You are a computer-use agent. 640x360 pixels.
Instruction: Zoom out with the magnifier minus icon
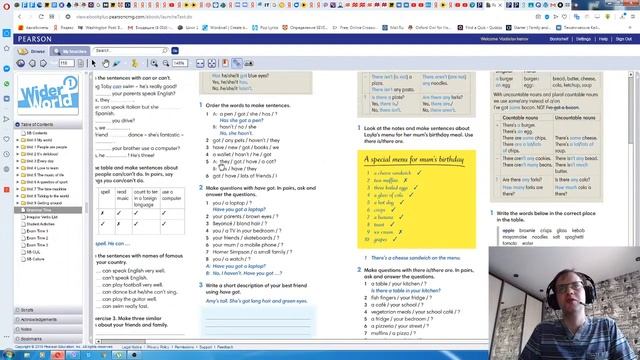166,63
